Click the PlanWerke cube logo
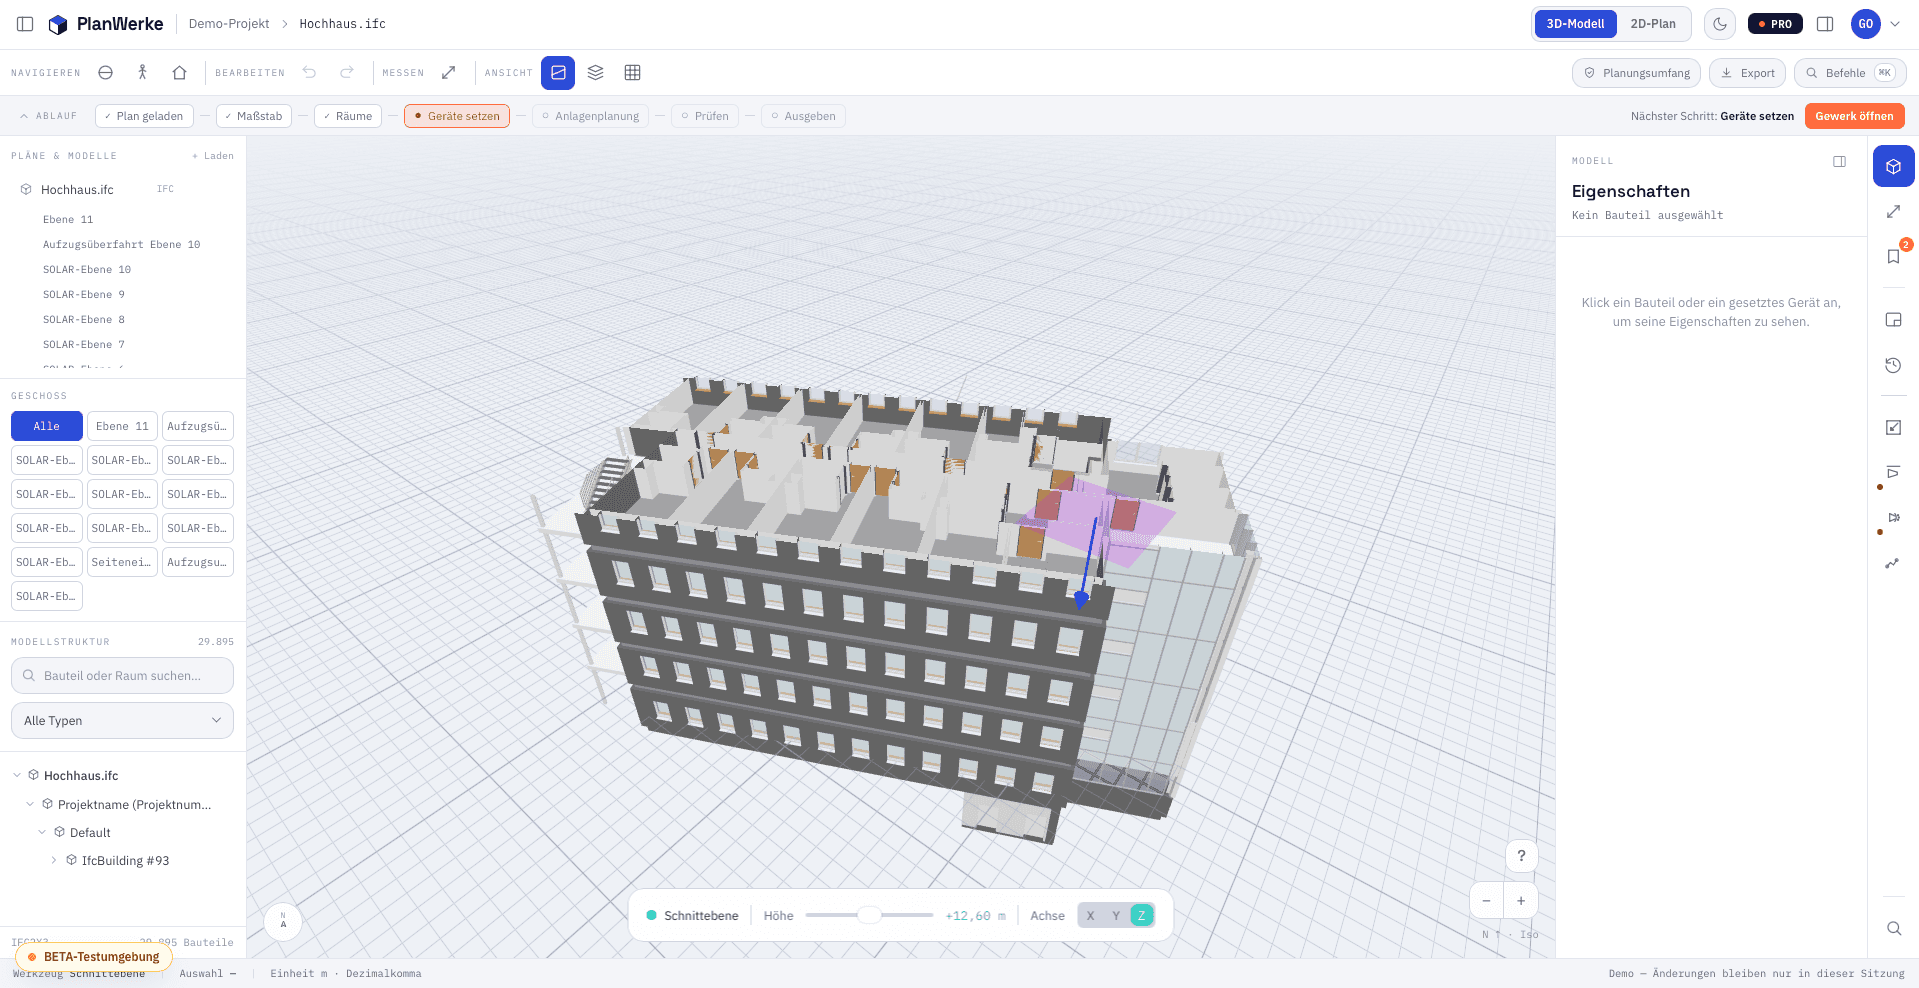The width and height of the screenshot is (1919, 988). [x=58, y=24]
